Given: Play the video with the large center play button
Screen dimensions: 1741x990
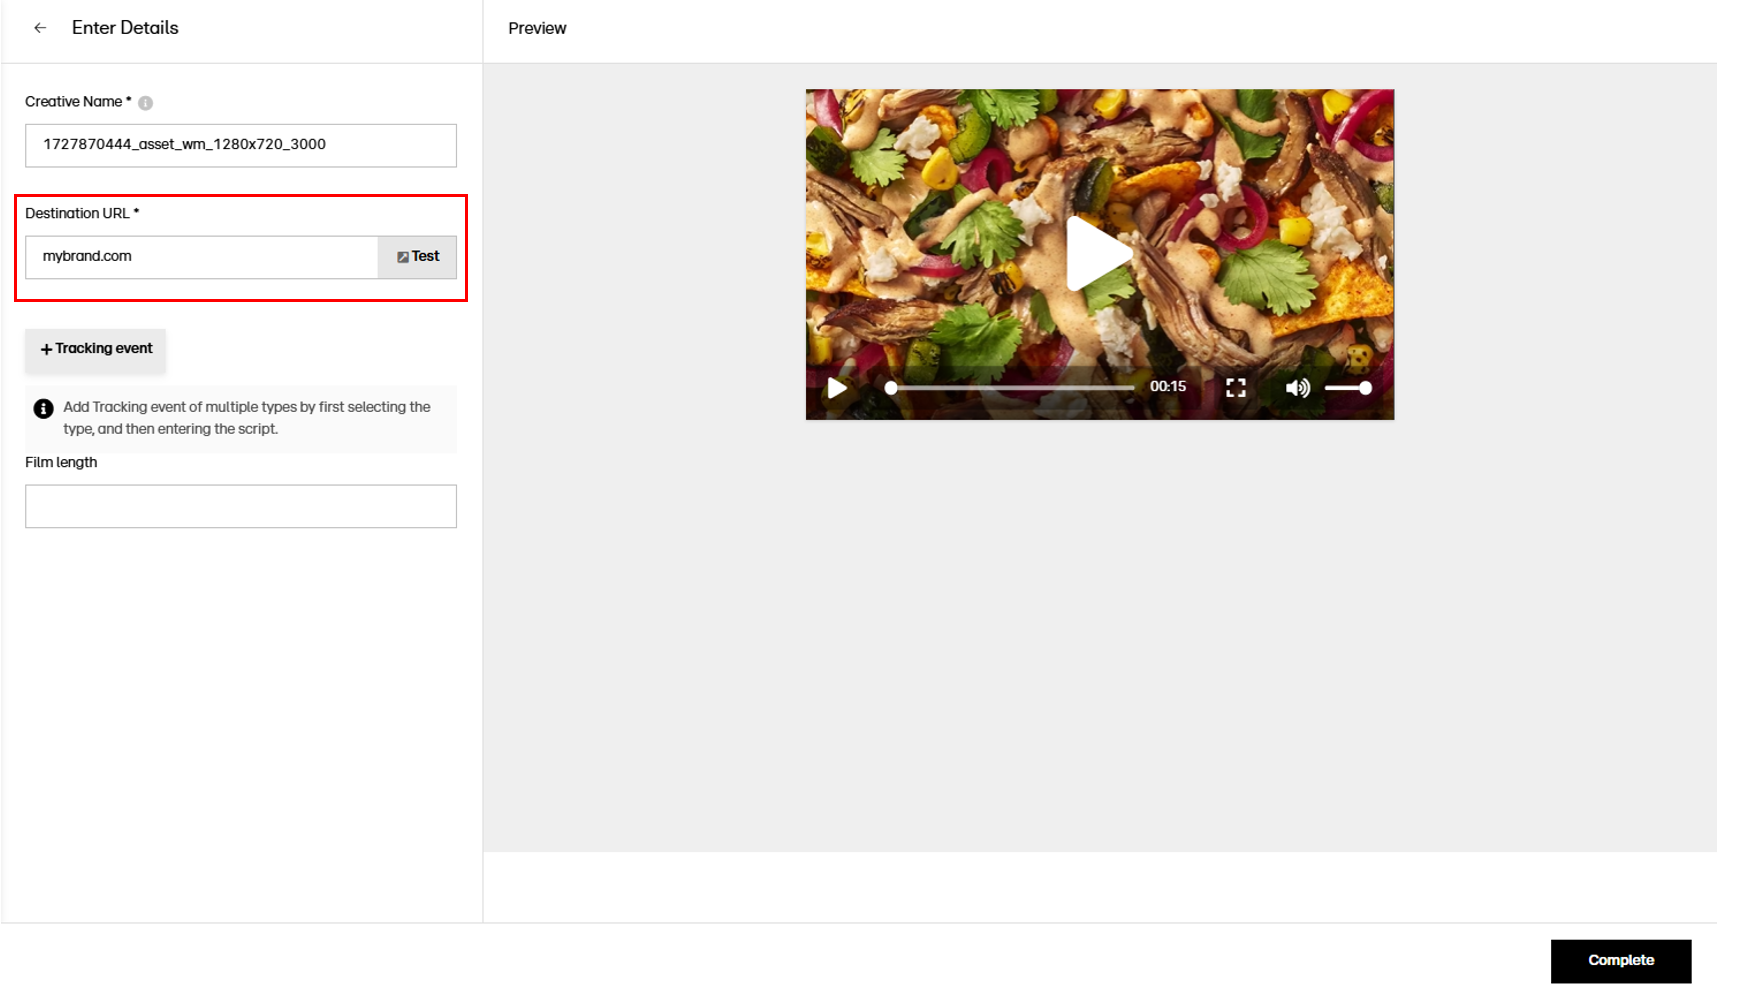Looking at the screenshot, I should pos(1098,254).
